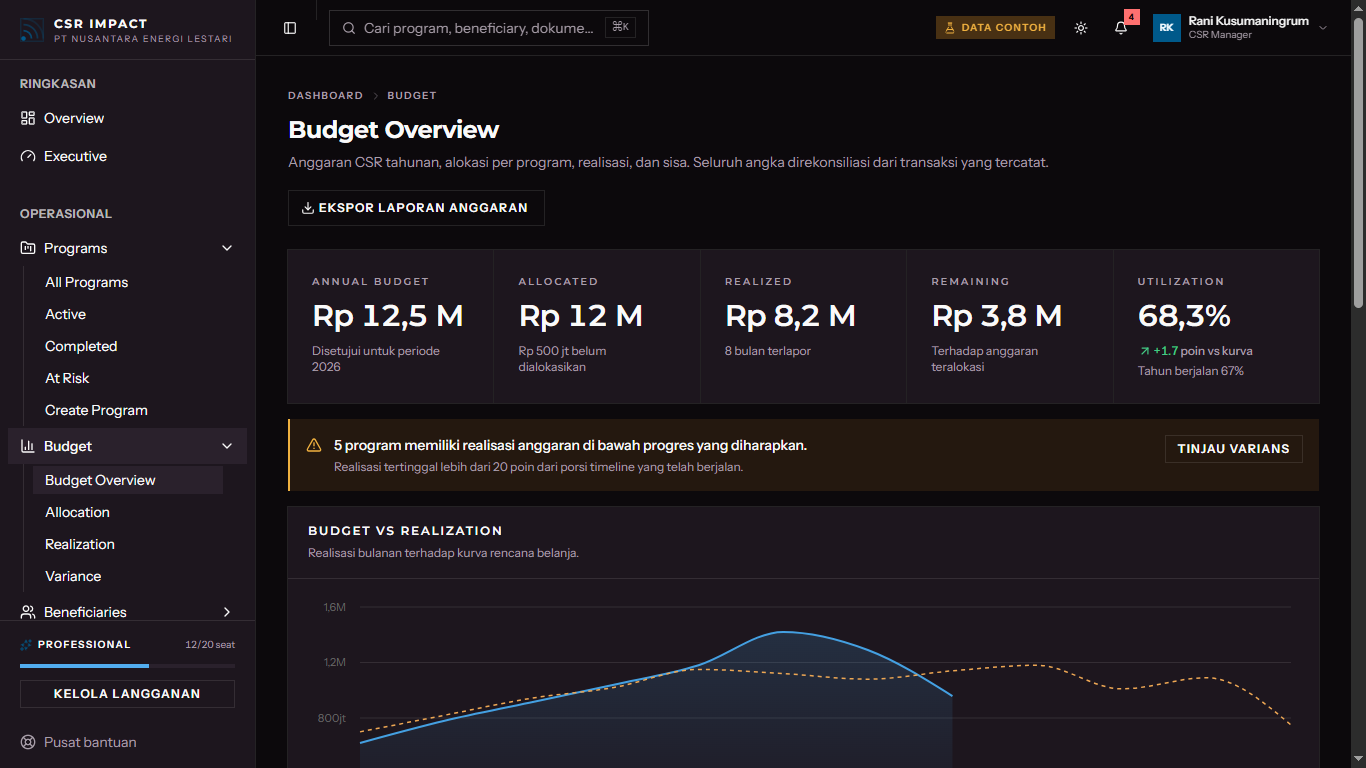Click the Kelola Langganan button
Image resolution: width=1366 pixels, height=768 pixels.
tap(127, 694)
